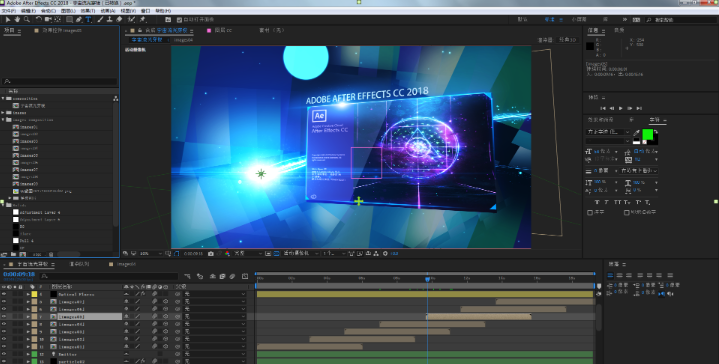Expand the Optical Flares layer properties
Image resolution: width=719 pixels, height=364 pixels.
28,294
